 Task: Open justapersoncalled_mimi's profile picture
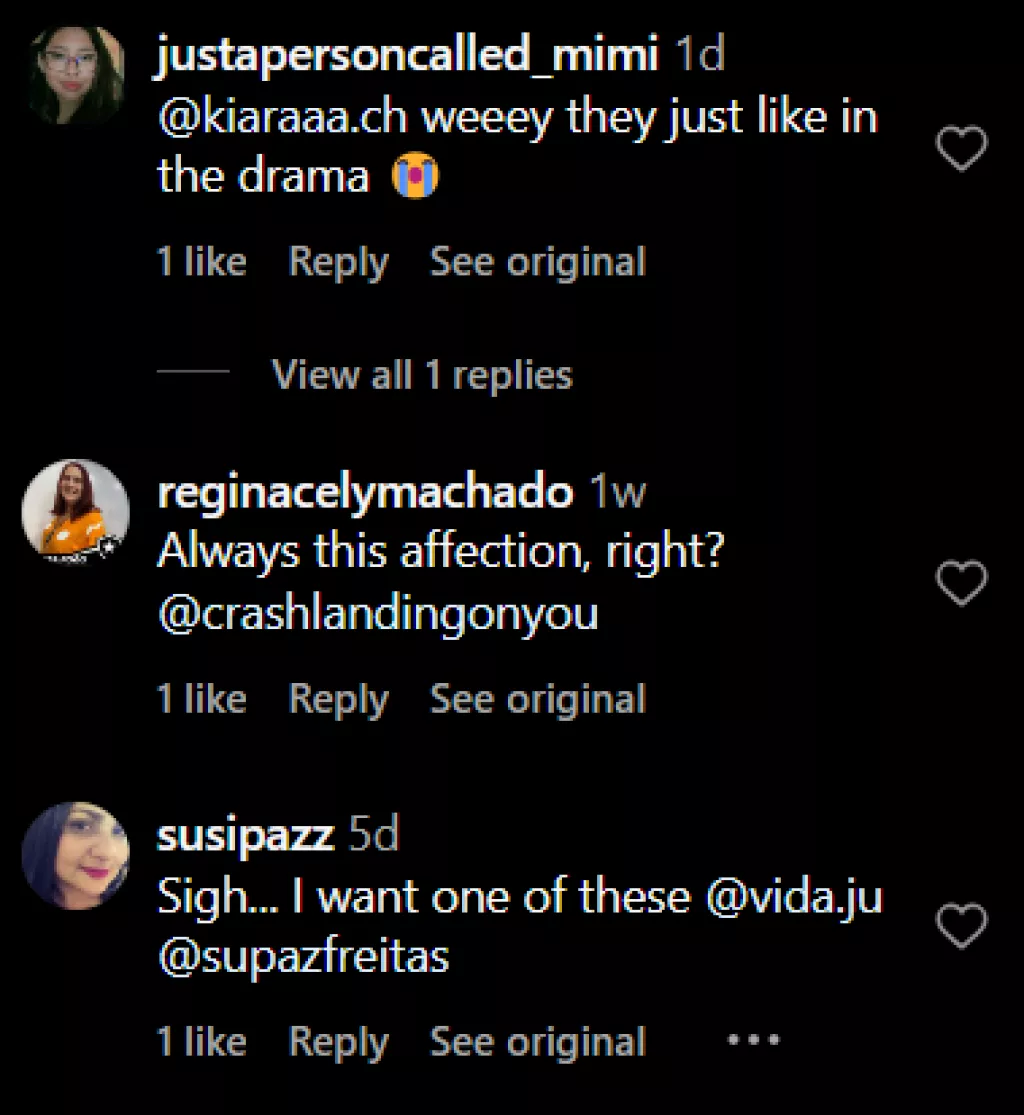click(x=76, y=76)
